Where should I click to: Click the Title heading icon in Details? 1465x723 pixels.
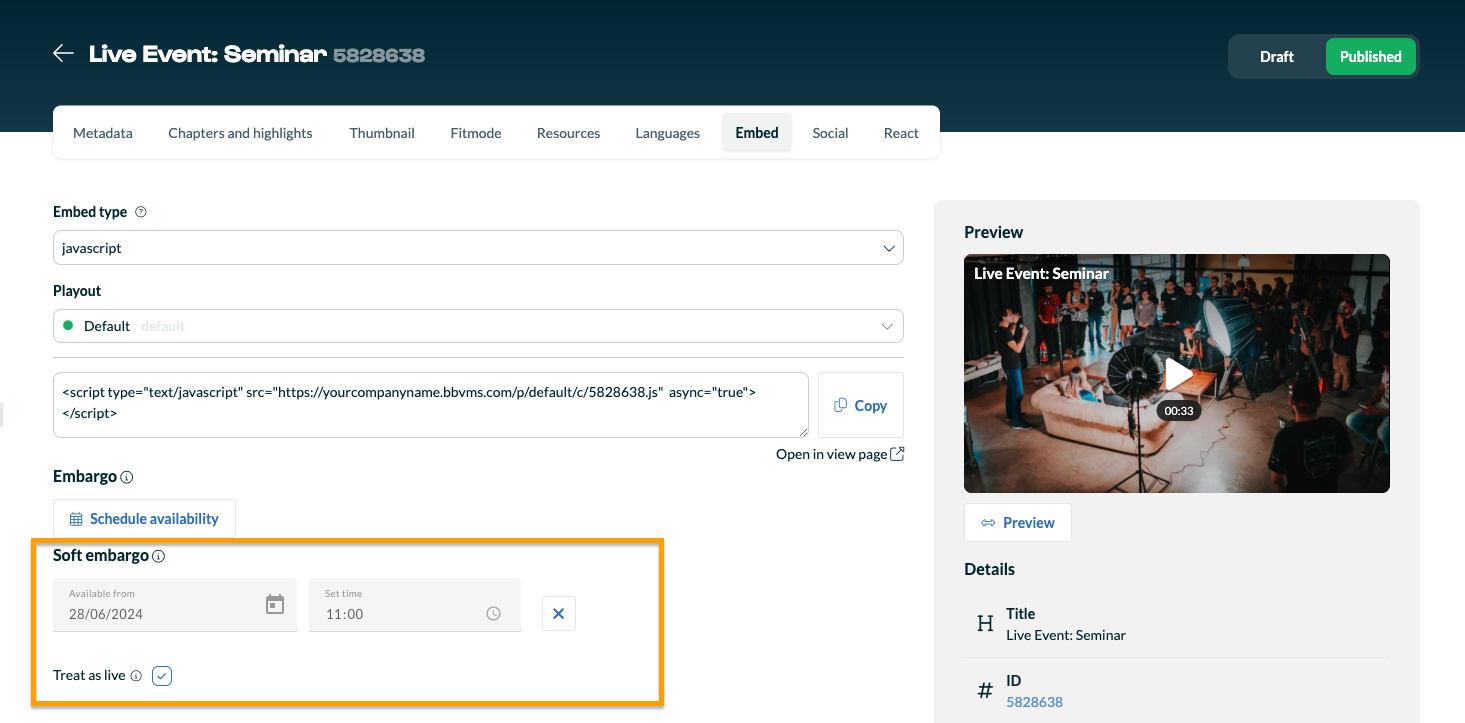point(985,624)
